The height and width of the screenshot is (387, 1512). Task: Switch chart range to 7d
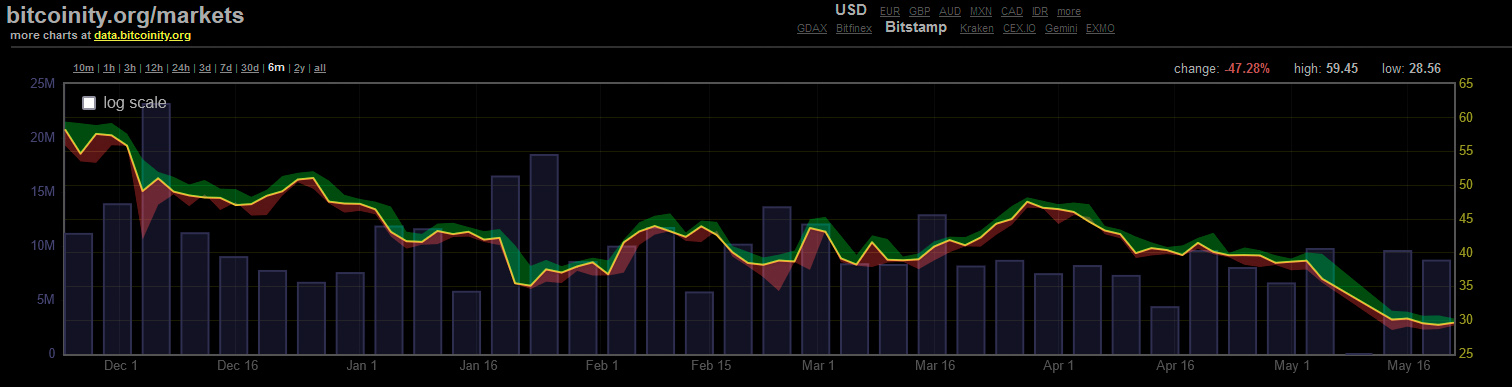tap(226, 68)
